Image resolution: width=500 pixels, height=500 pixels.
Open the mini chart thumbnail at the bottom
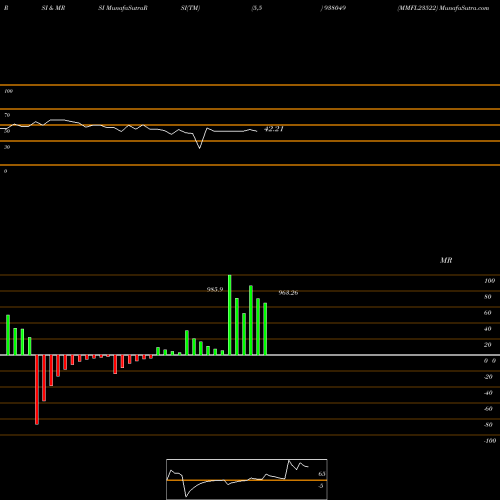pyautogui.click(x=247, y=479)
